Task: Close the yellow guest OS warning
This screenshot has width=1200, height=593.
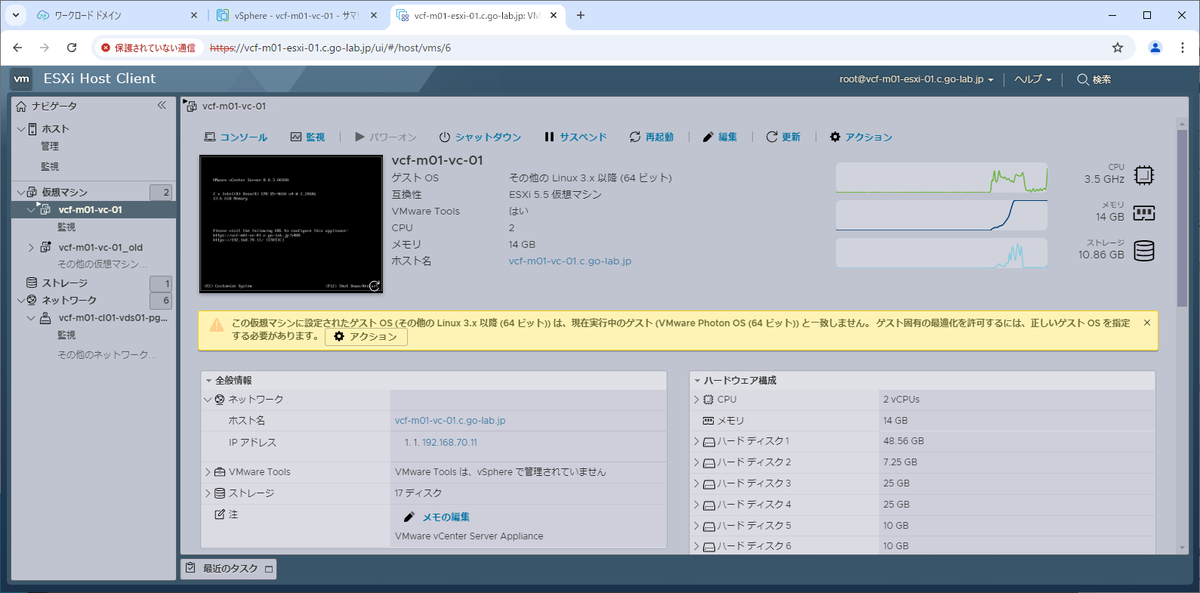Action: (1147, 322)
